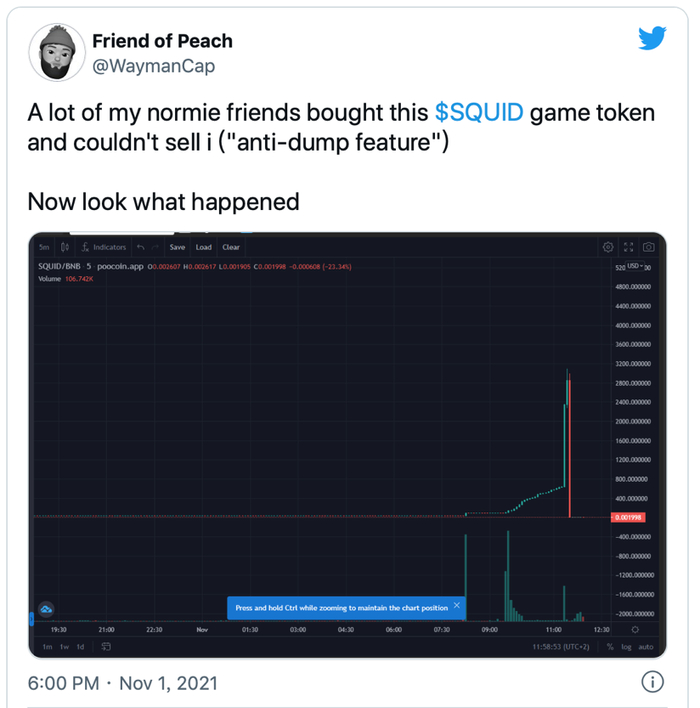Click the Twitter bird logo
Viewport: 700px width, 708px height.
[651, 38]
